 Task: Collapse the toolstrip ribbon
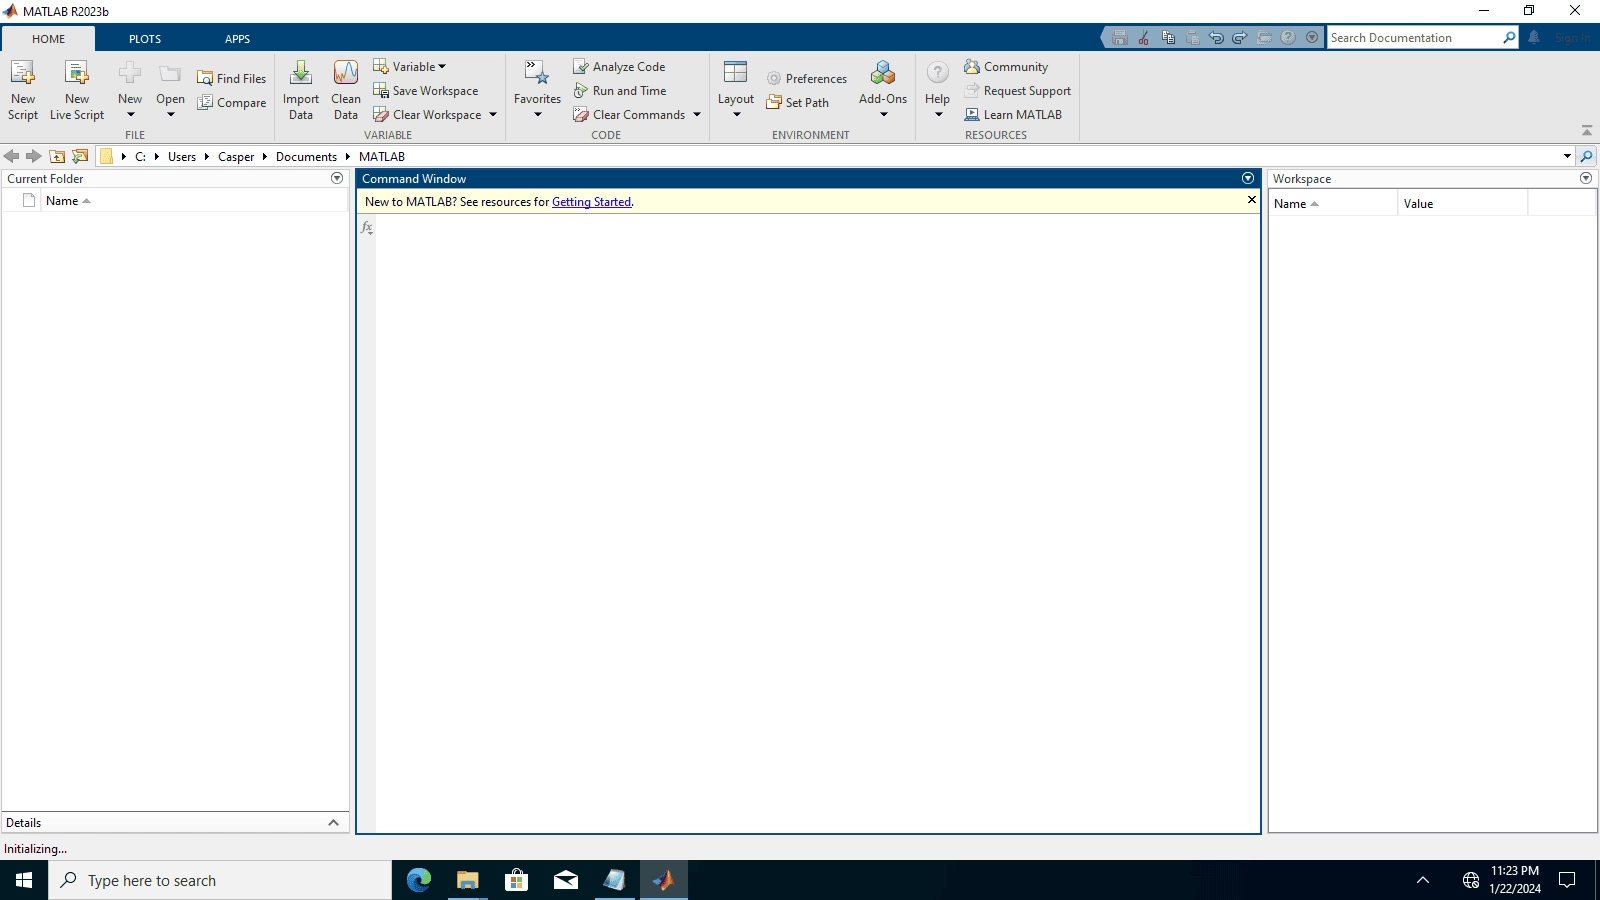[1587, 131]
